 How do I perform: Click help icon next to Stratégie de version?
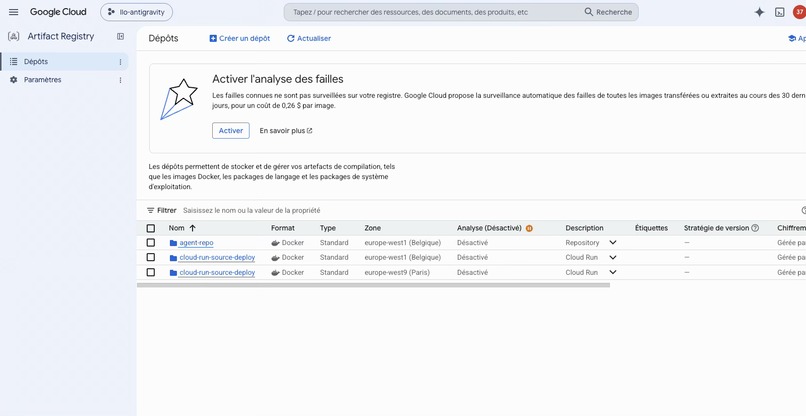click(755, 228)
